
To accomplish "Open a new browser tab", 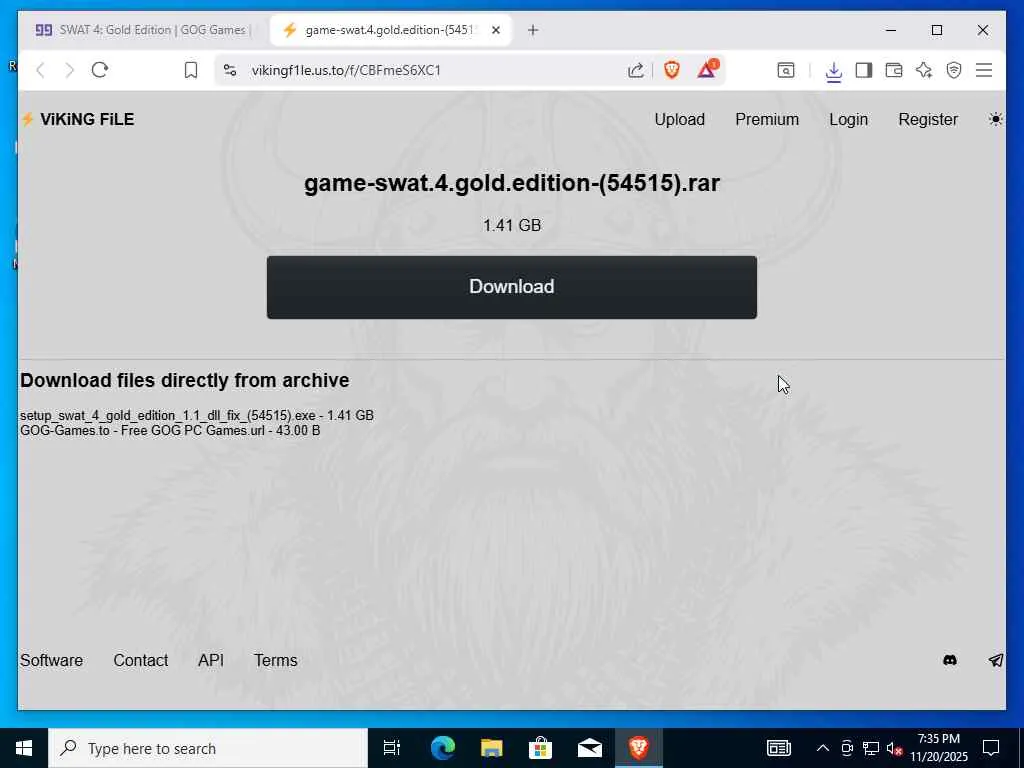I will 533,30.
